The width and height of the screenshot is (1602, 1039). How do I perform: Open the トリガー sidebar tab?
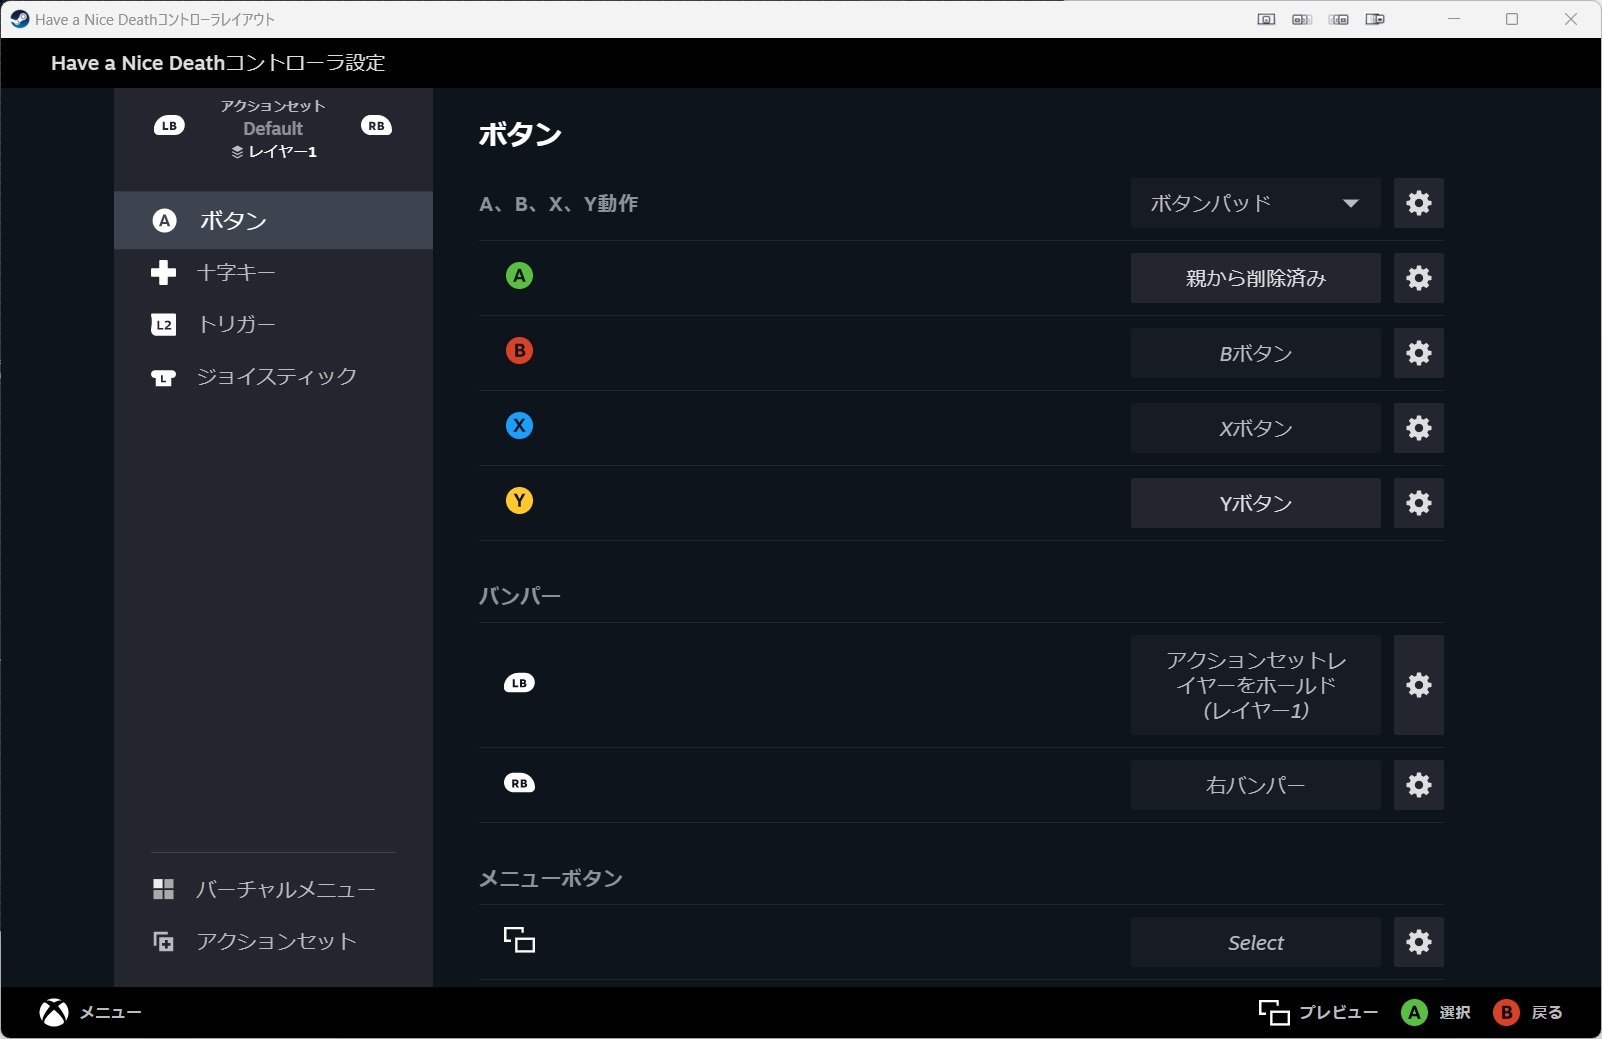pos(273,324)
